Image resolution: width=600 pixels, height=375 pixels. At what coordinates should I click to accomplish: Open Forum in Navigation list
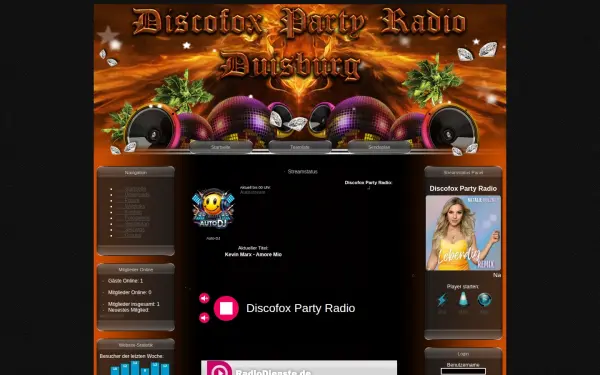pyautogui.click(x=132, y=201)
